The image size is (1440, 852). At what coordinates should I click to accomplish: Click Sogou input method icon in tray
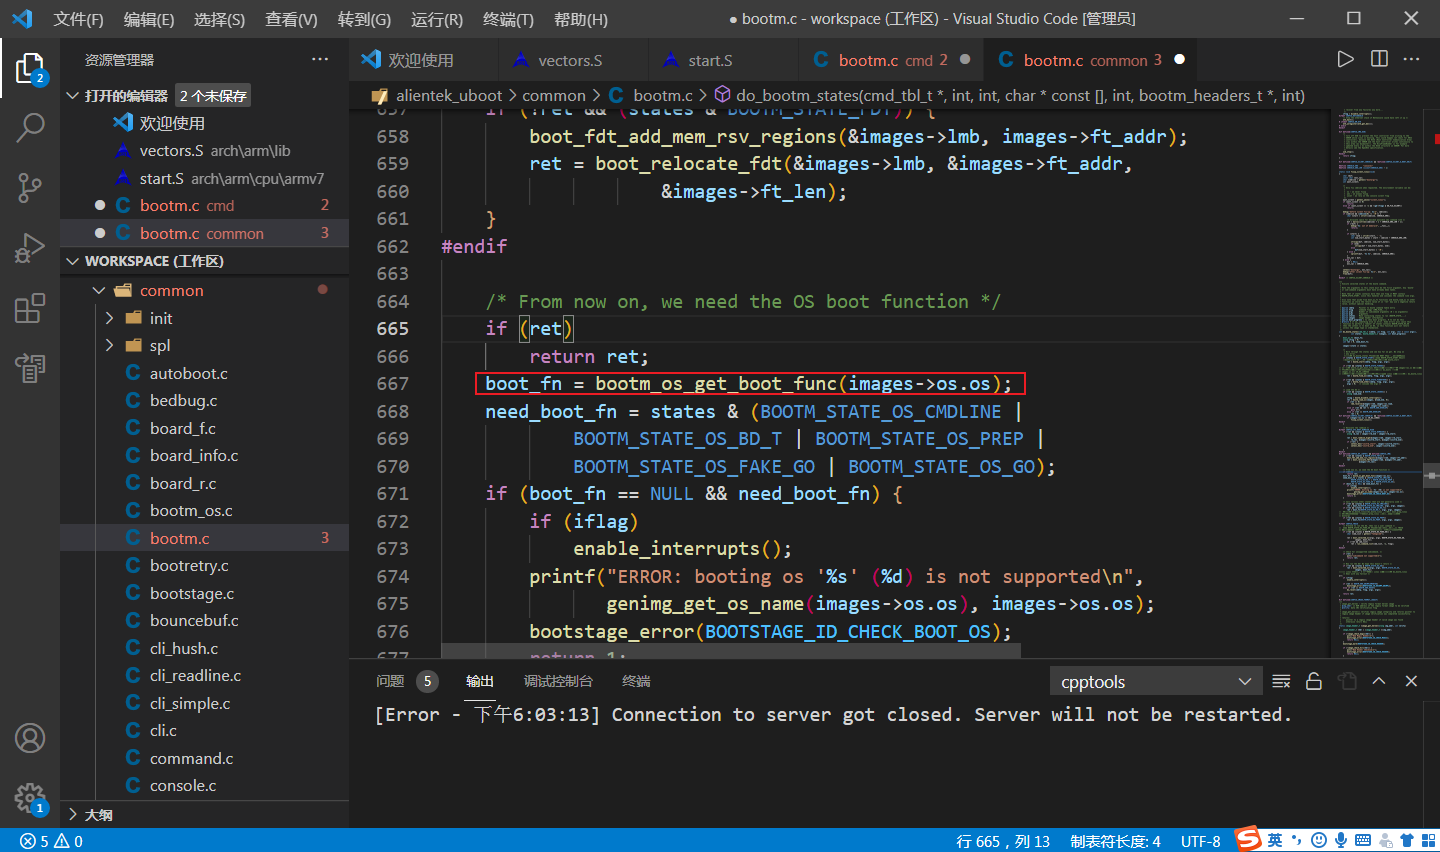pos(1248,840)
